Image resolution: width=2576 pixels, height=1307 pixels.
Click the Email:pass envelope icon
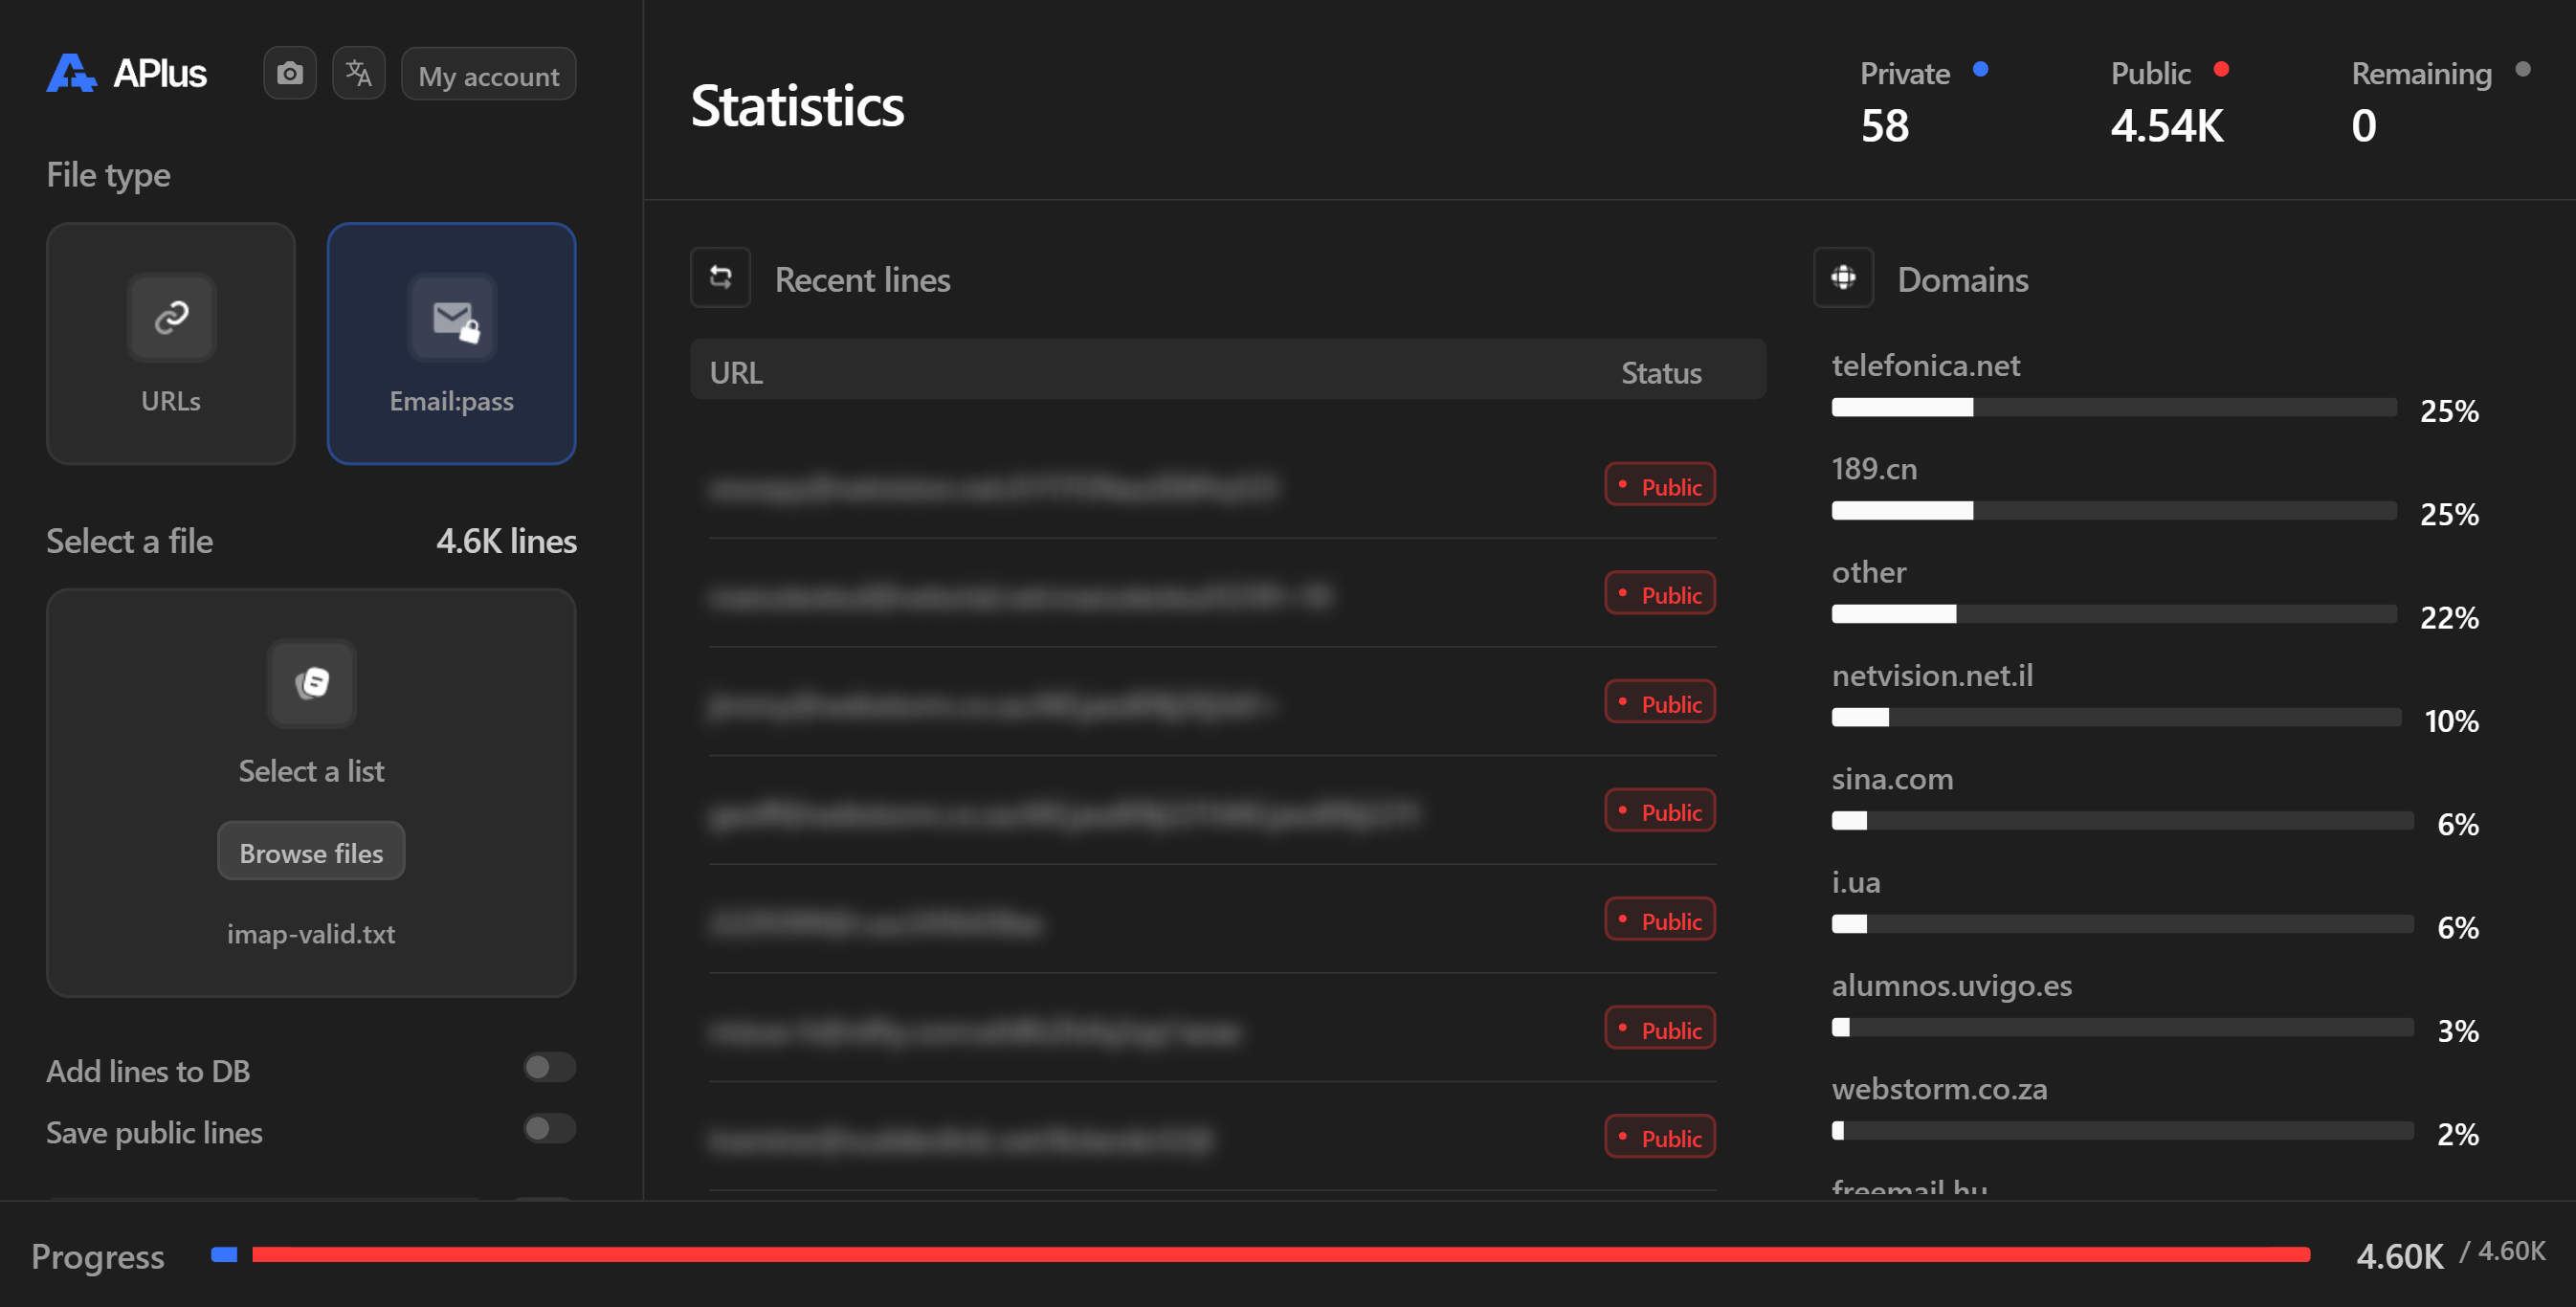[452, 318]
